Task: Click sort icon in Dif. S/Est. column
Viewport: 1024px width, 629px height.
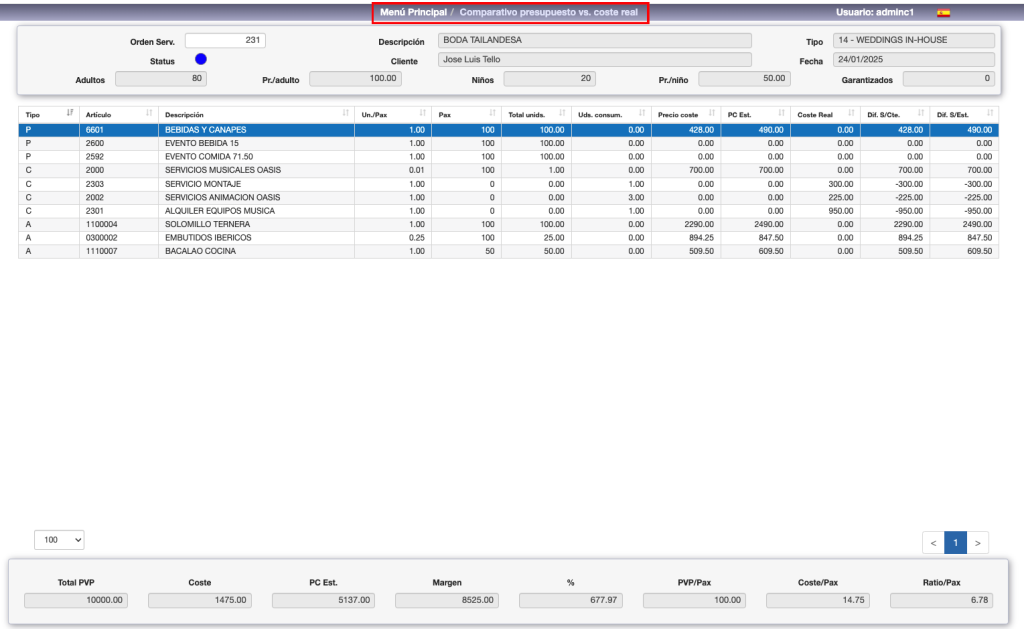Action: click(990, 114)
